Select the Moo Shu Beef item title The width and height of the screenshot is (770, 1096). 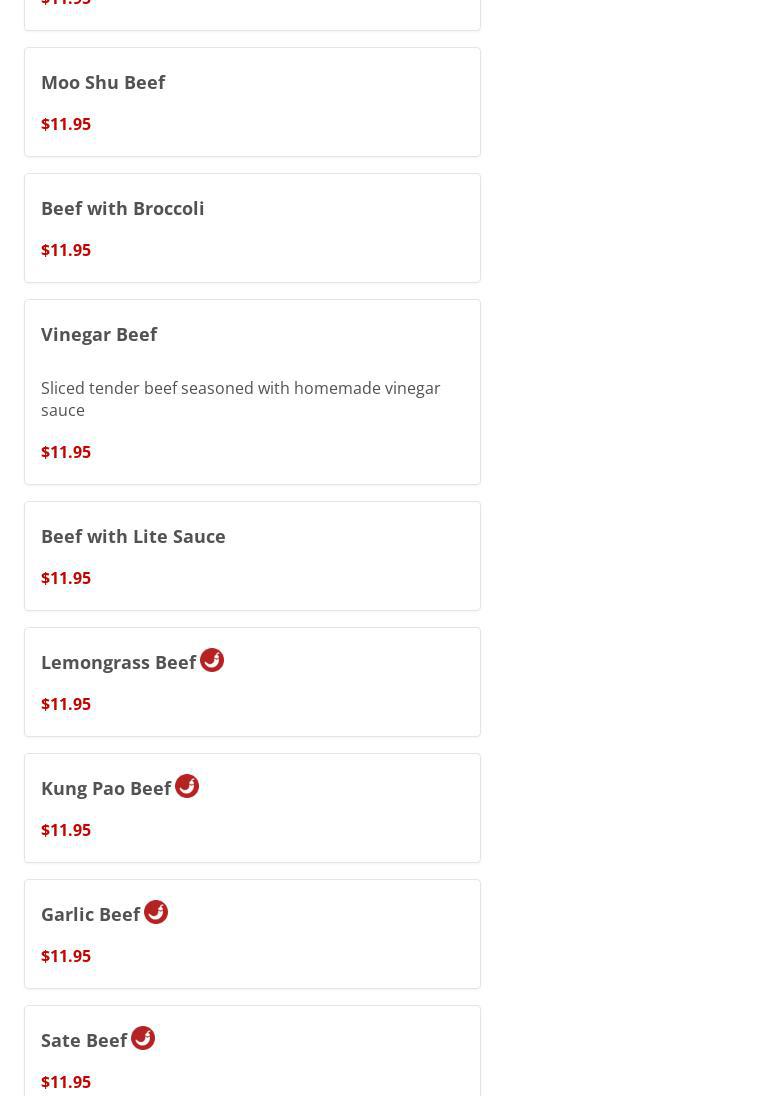(x=103, y=82)
